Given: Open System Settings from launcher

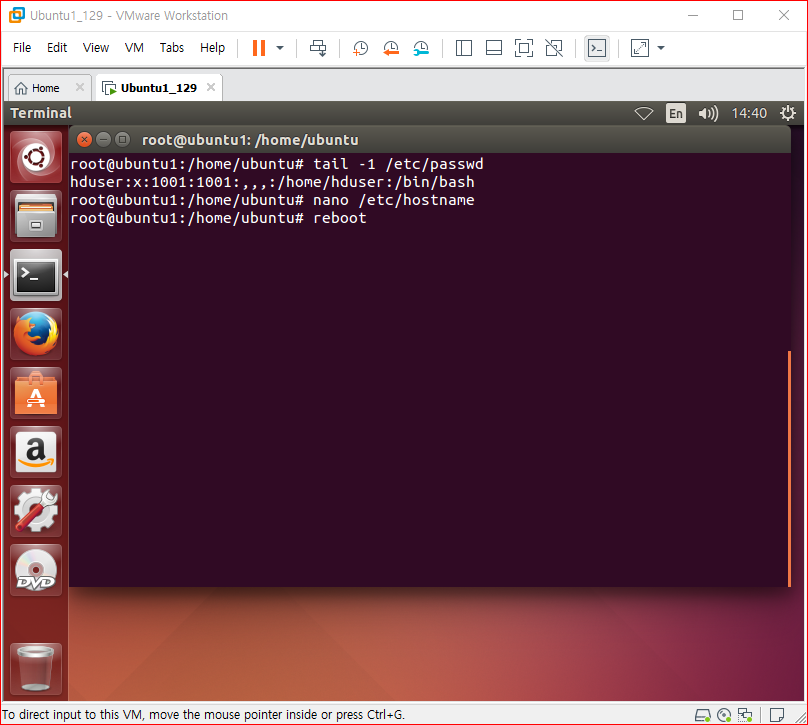Looking at the screenshot, I should coord(36,511).
